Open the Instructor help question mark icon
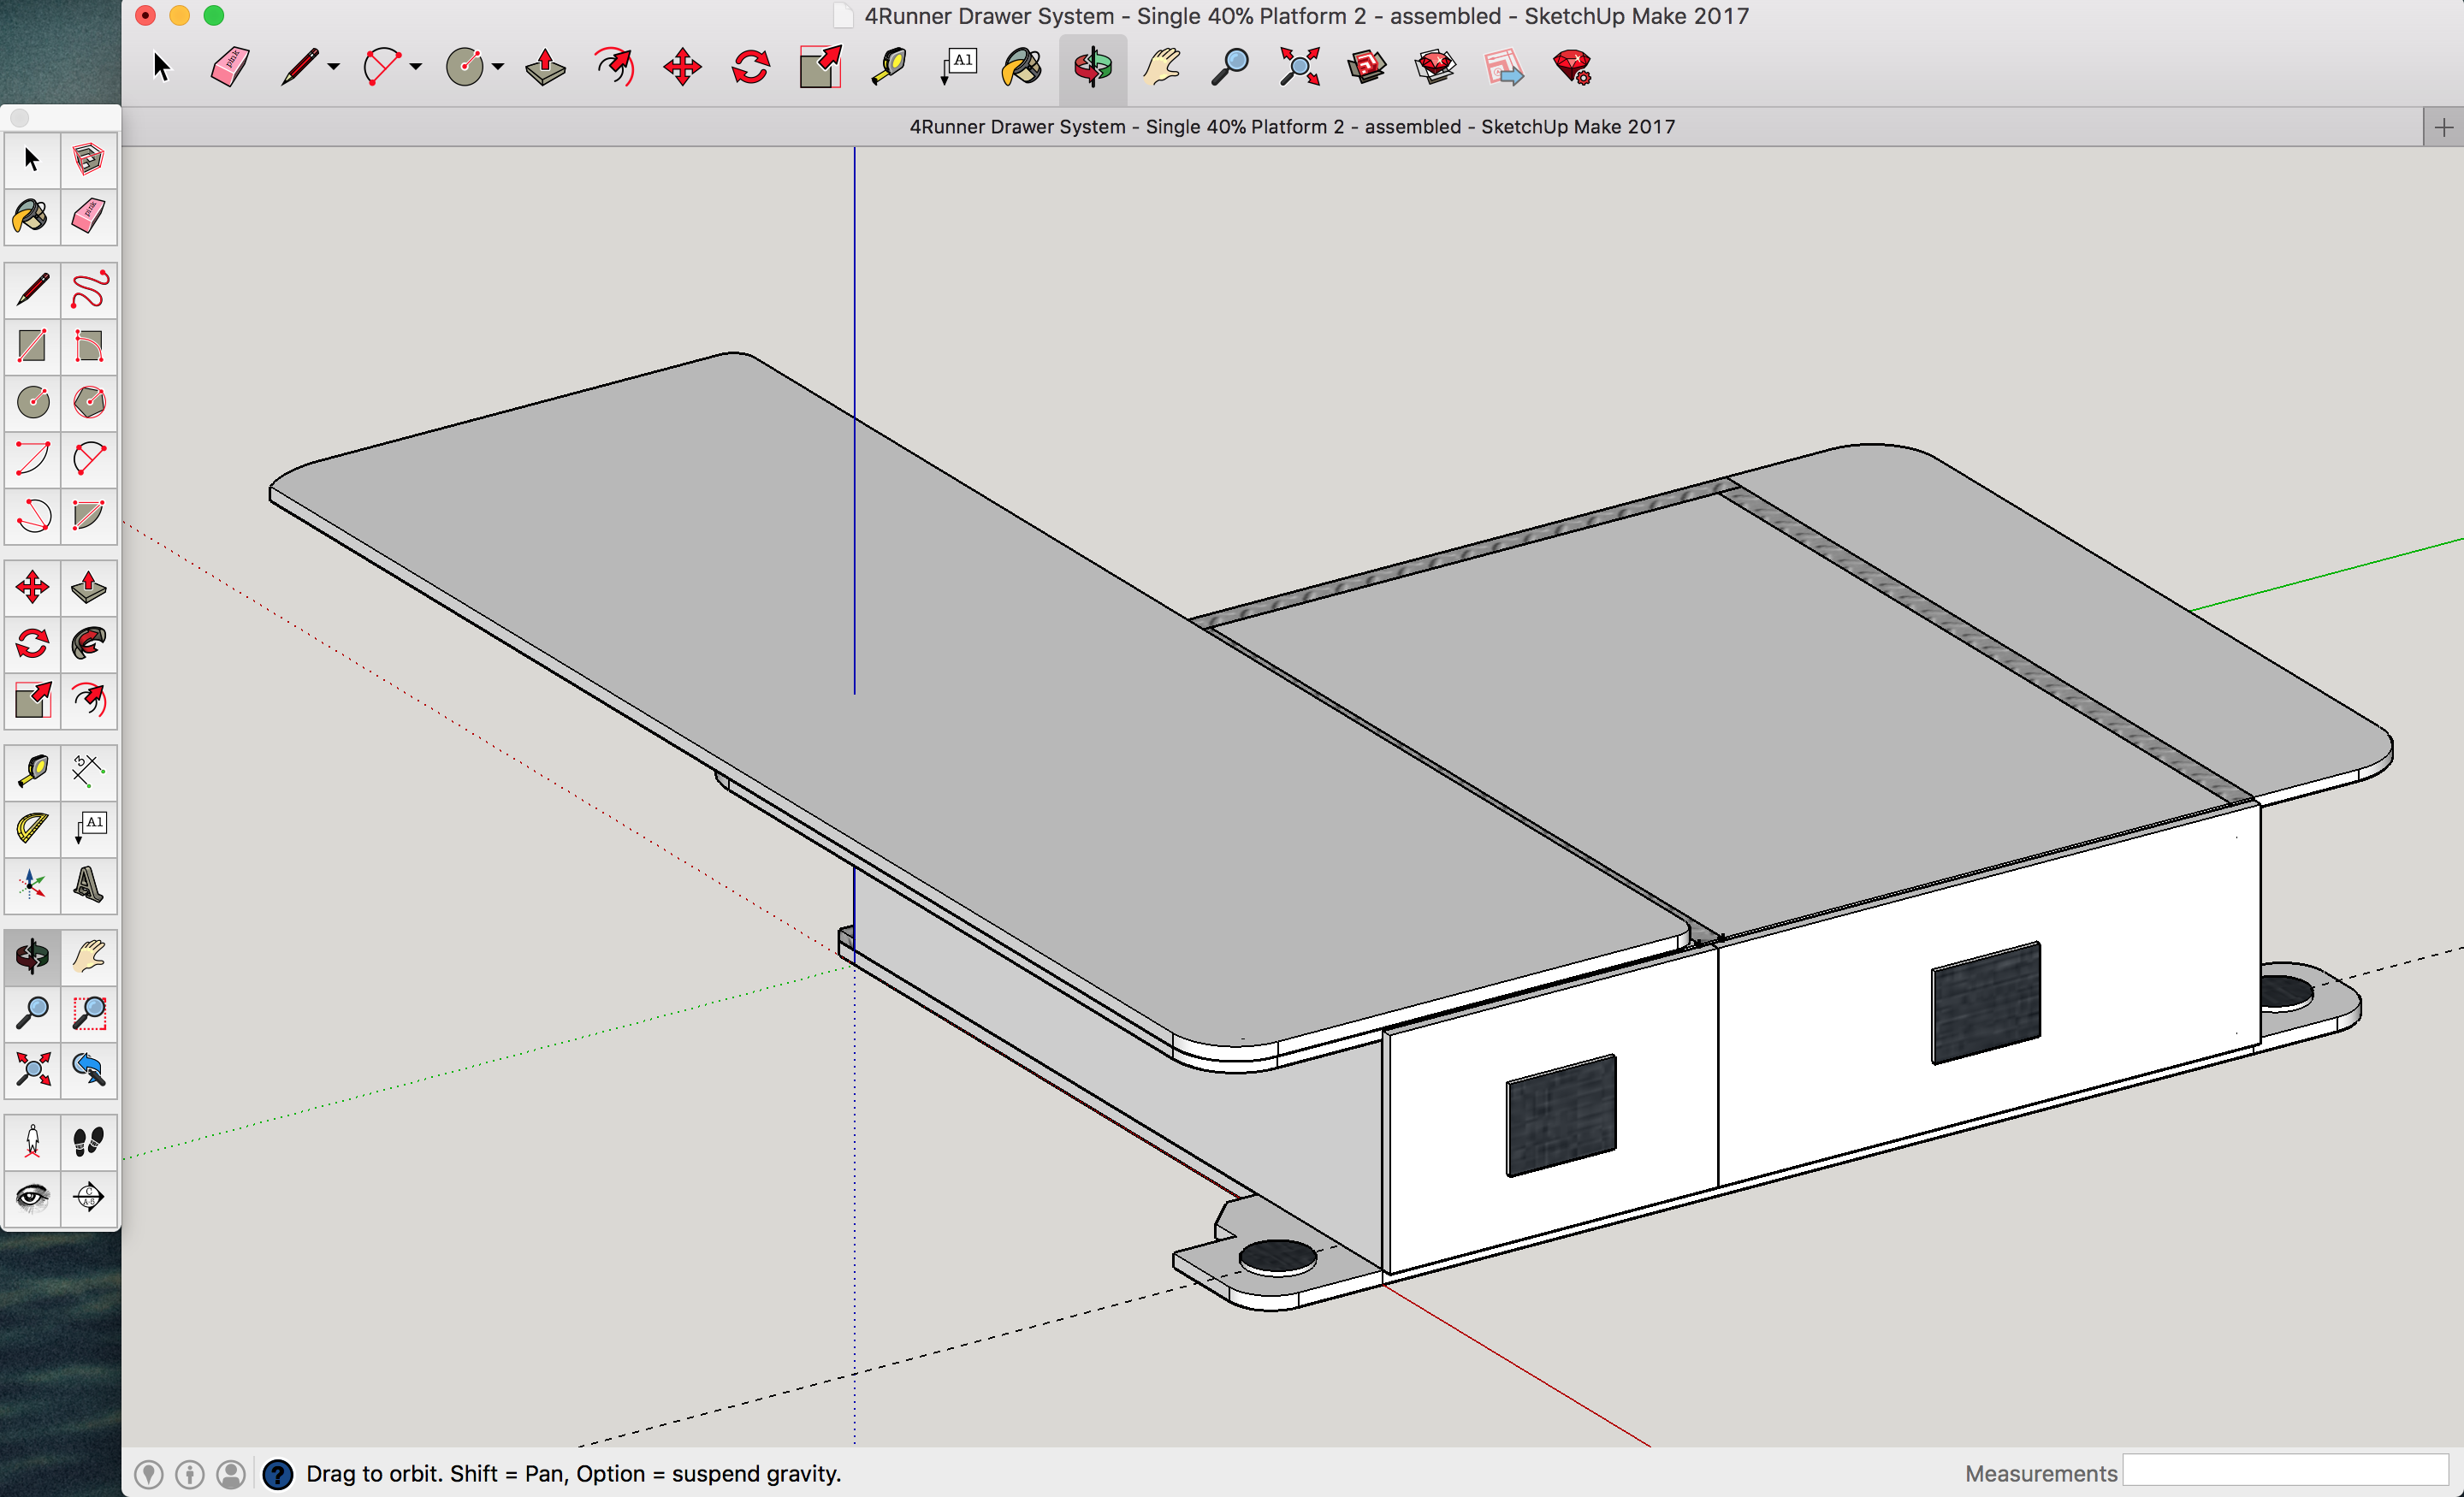Viewport: 2464px width, 1497px height. (277, 1474)
